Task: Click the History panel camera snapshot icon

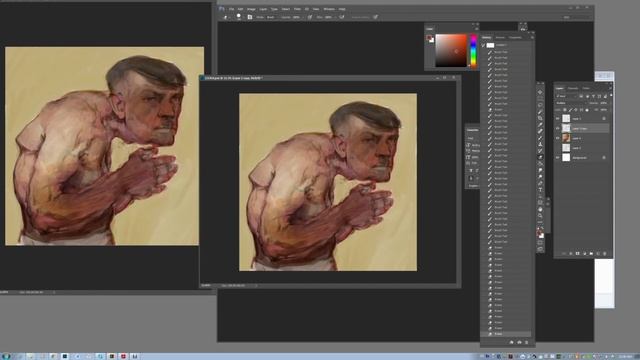Action: click(x=519, y=342)
